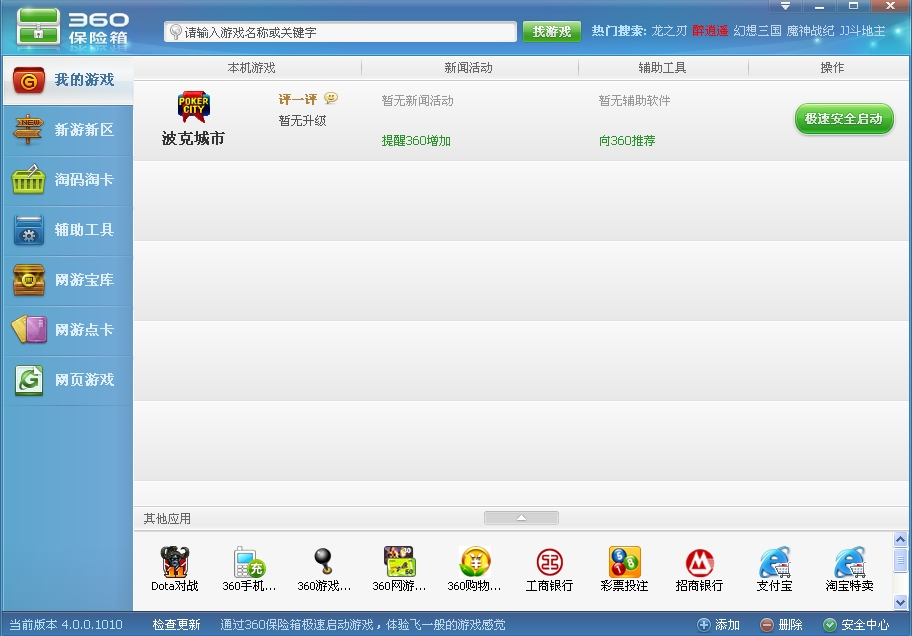Minimize the 360保险箱 window
912x636 pixels.
(x=820, y=6)
